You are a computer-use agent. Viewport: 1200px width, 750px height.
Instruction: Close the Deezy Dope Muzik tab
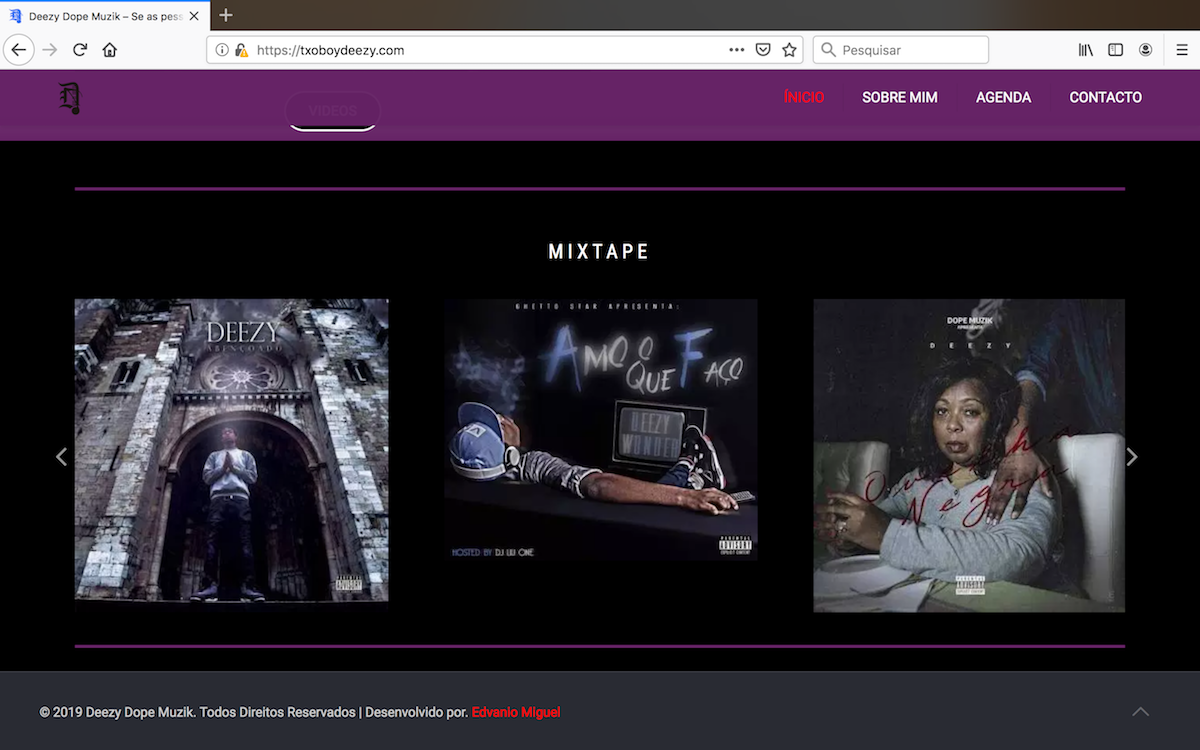tap(194, 16)
